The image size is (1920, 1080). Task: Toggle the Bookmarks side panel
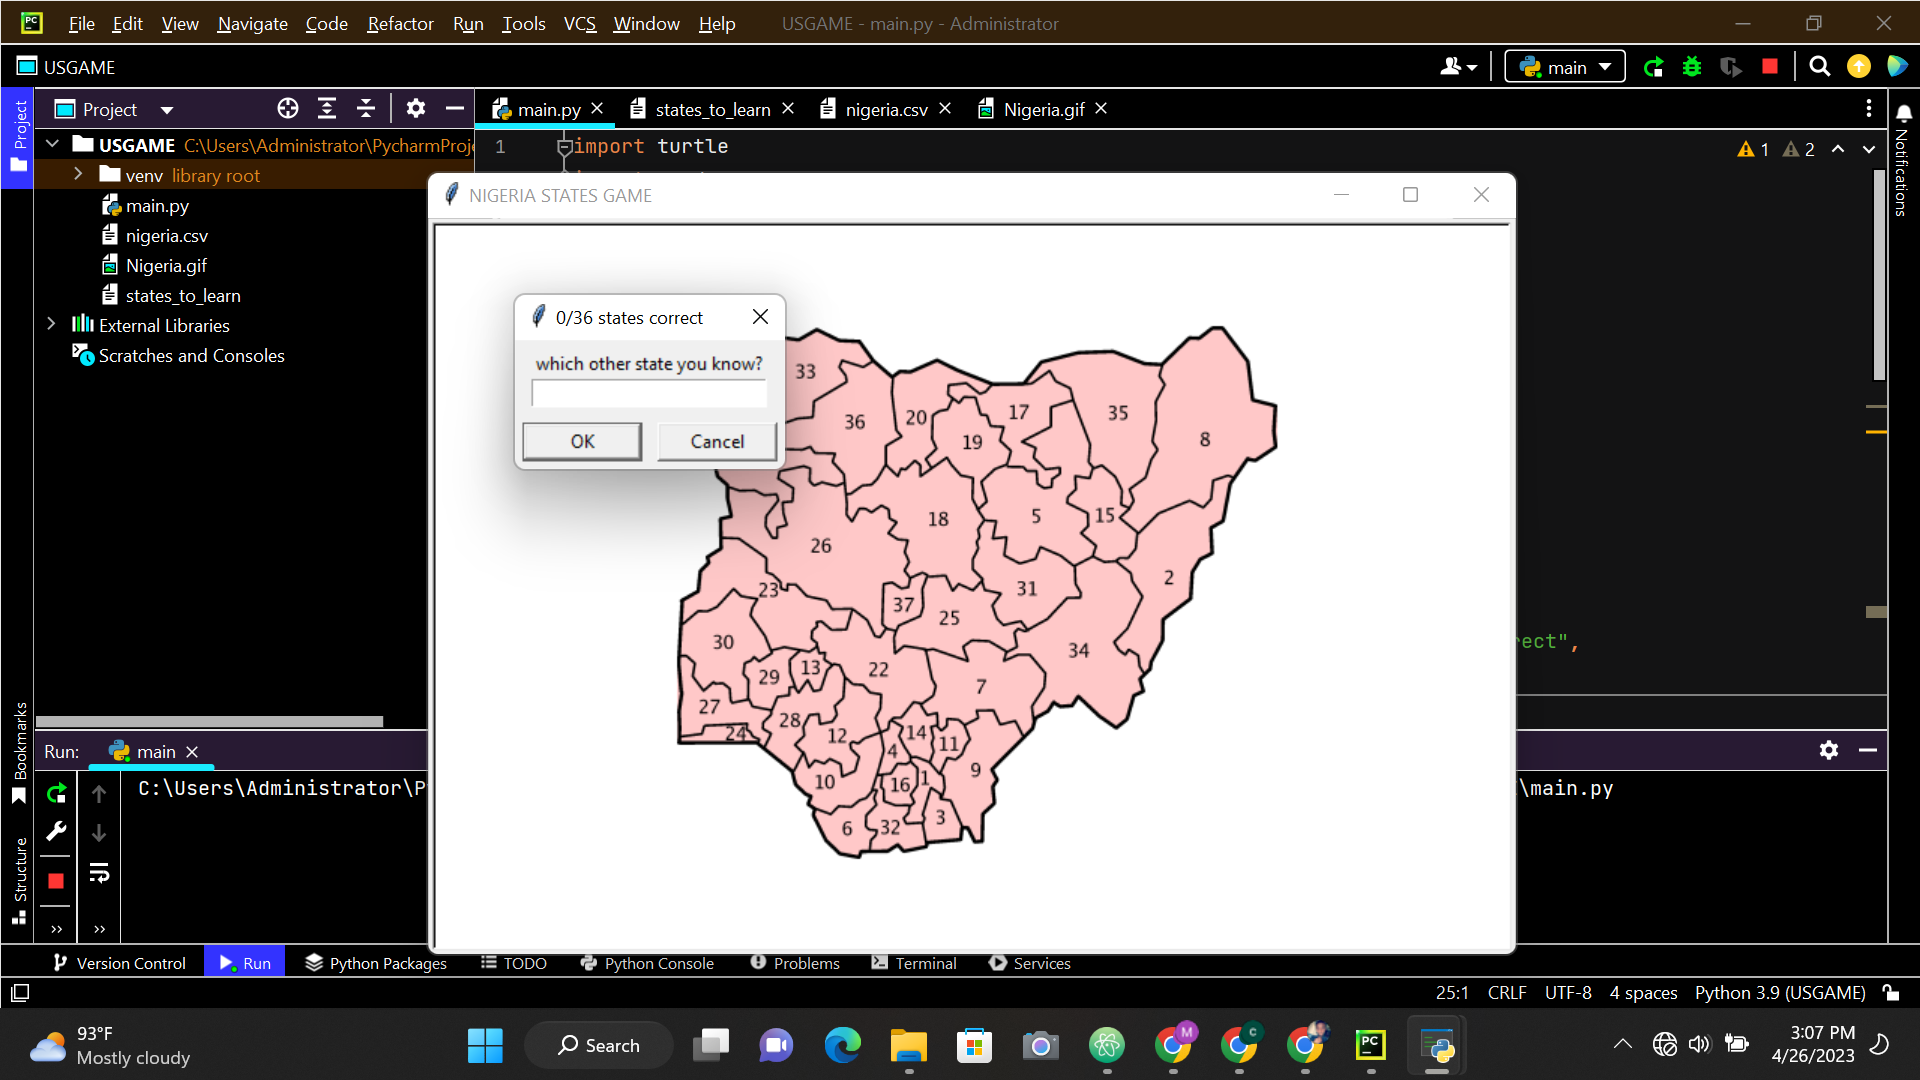tap(19, 752)
